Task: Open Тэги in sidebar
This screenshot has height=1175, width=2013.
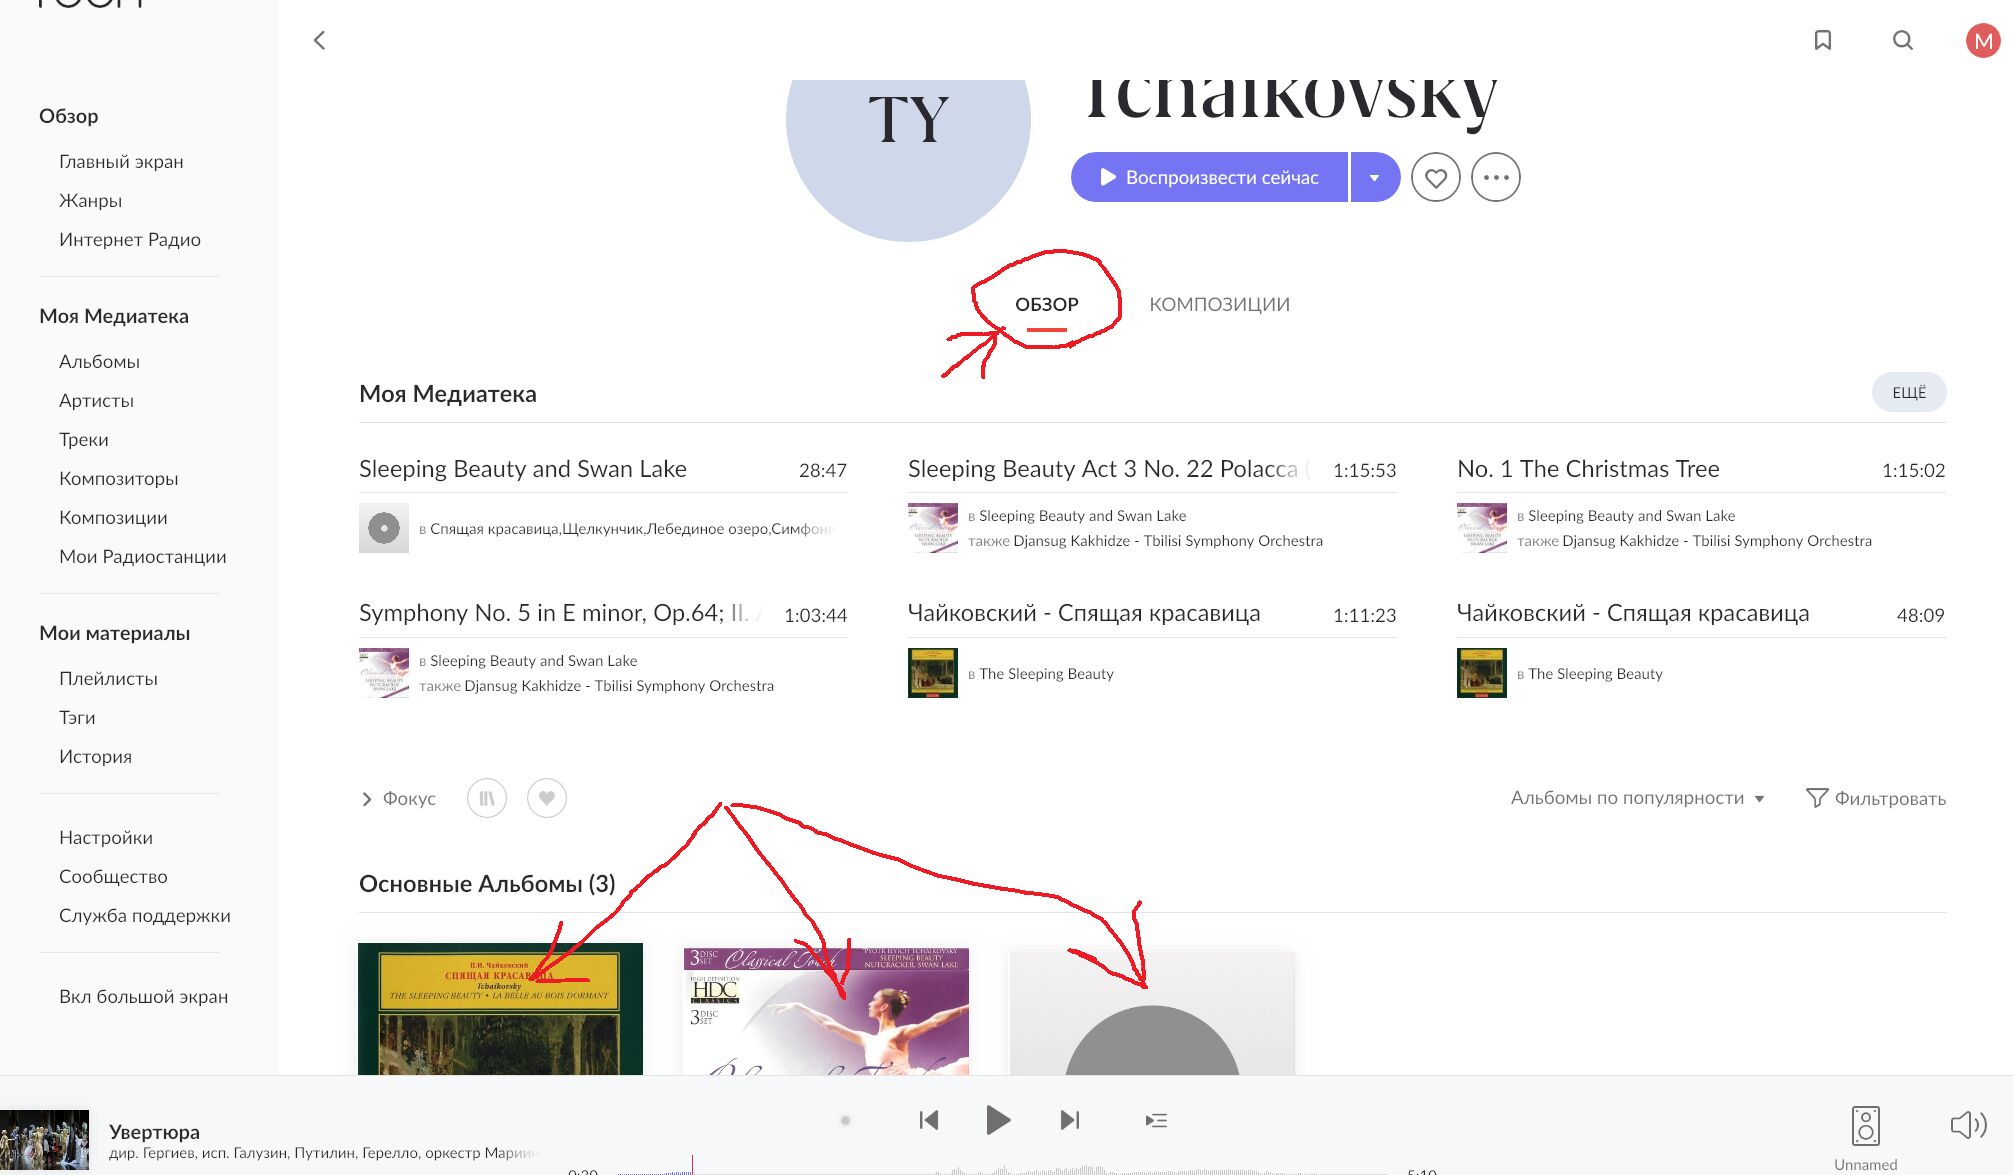Action: (77, 717)
